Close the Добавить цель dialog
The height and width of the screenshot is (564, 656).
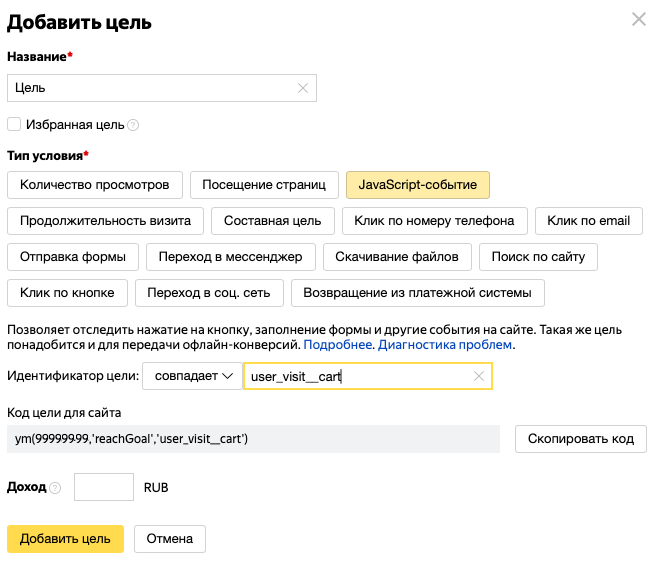pyautogui.click(x=638, y=20)
